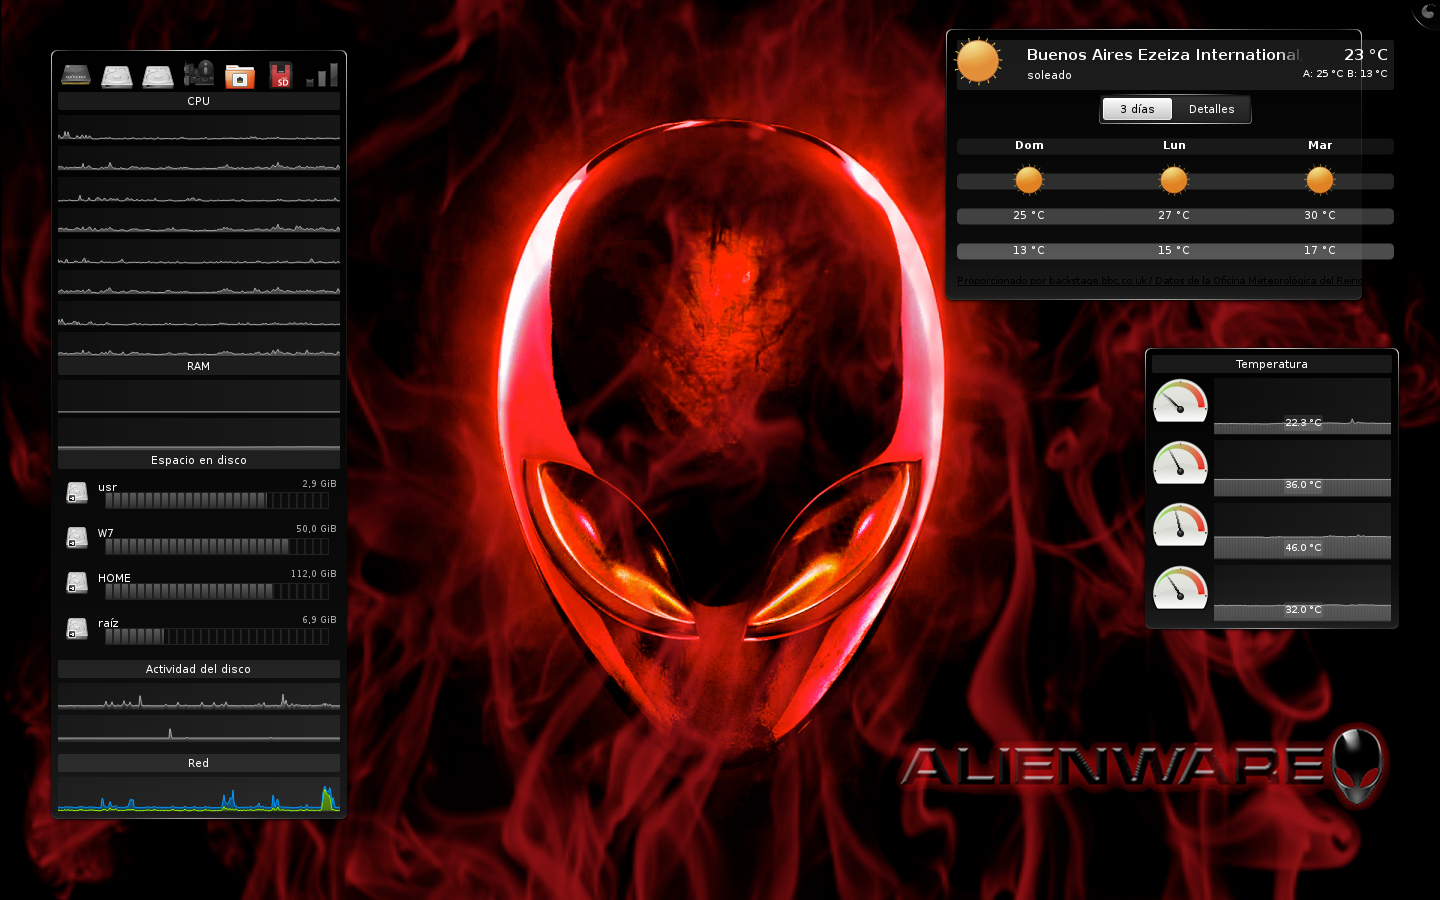Click the 50,0 GiB W7 size value
This screenshot has height=900, width=1440.
point(316,529)
